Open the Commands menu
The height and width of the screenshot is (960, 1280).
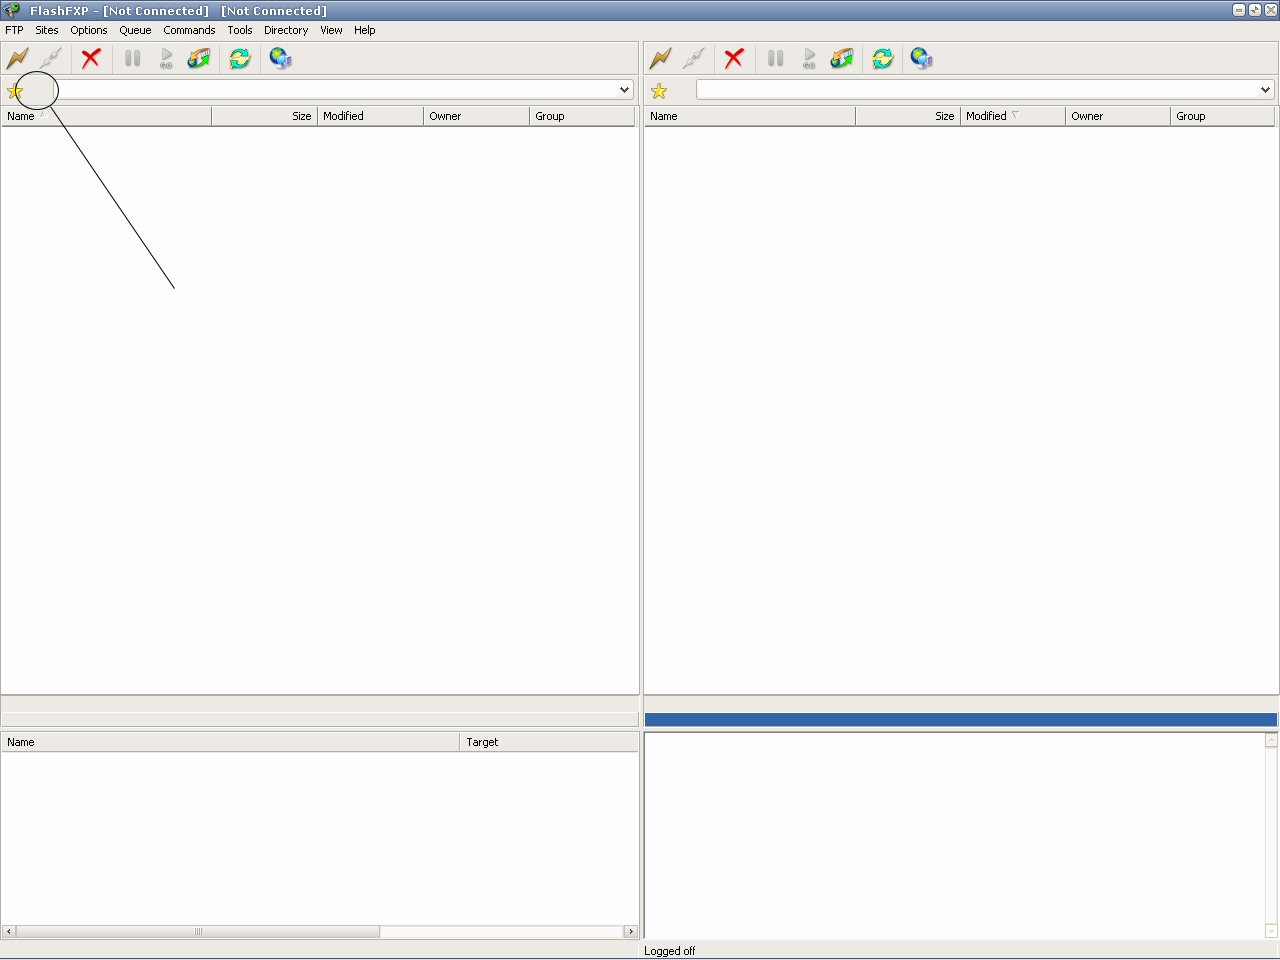pyautogui.click(x=189, y=30)
